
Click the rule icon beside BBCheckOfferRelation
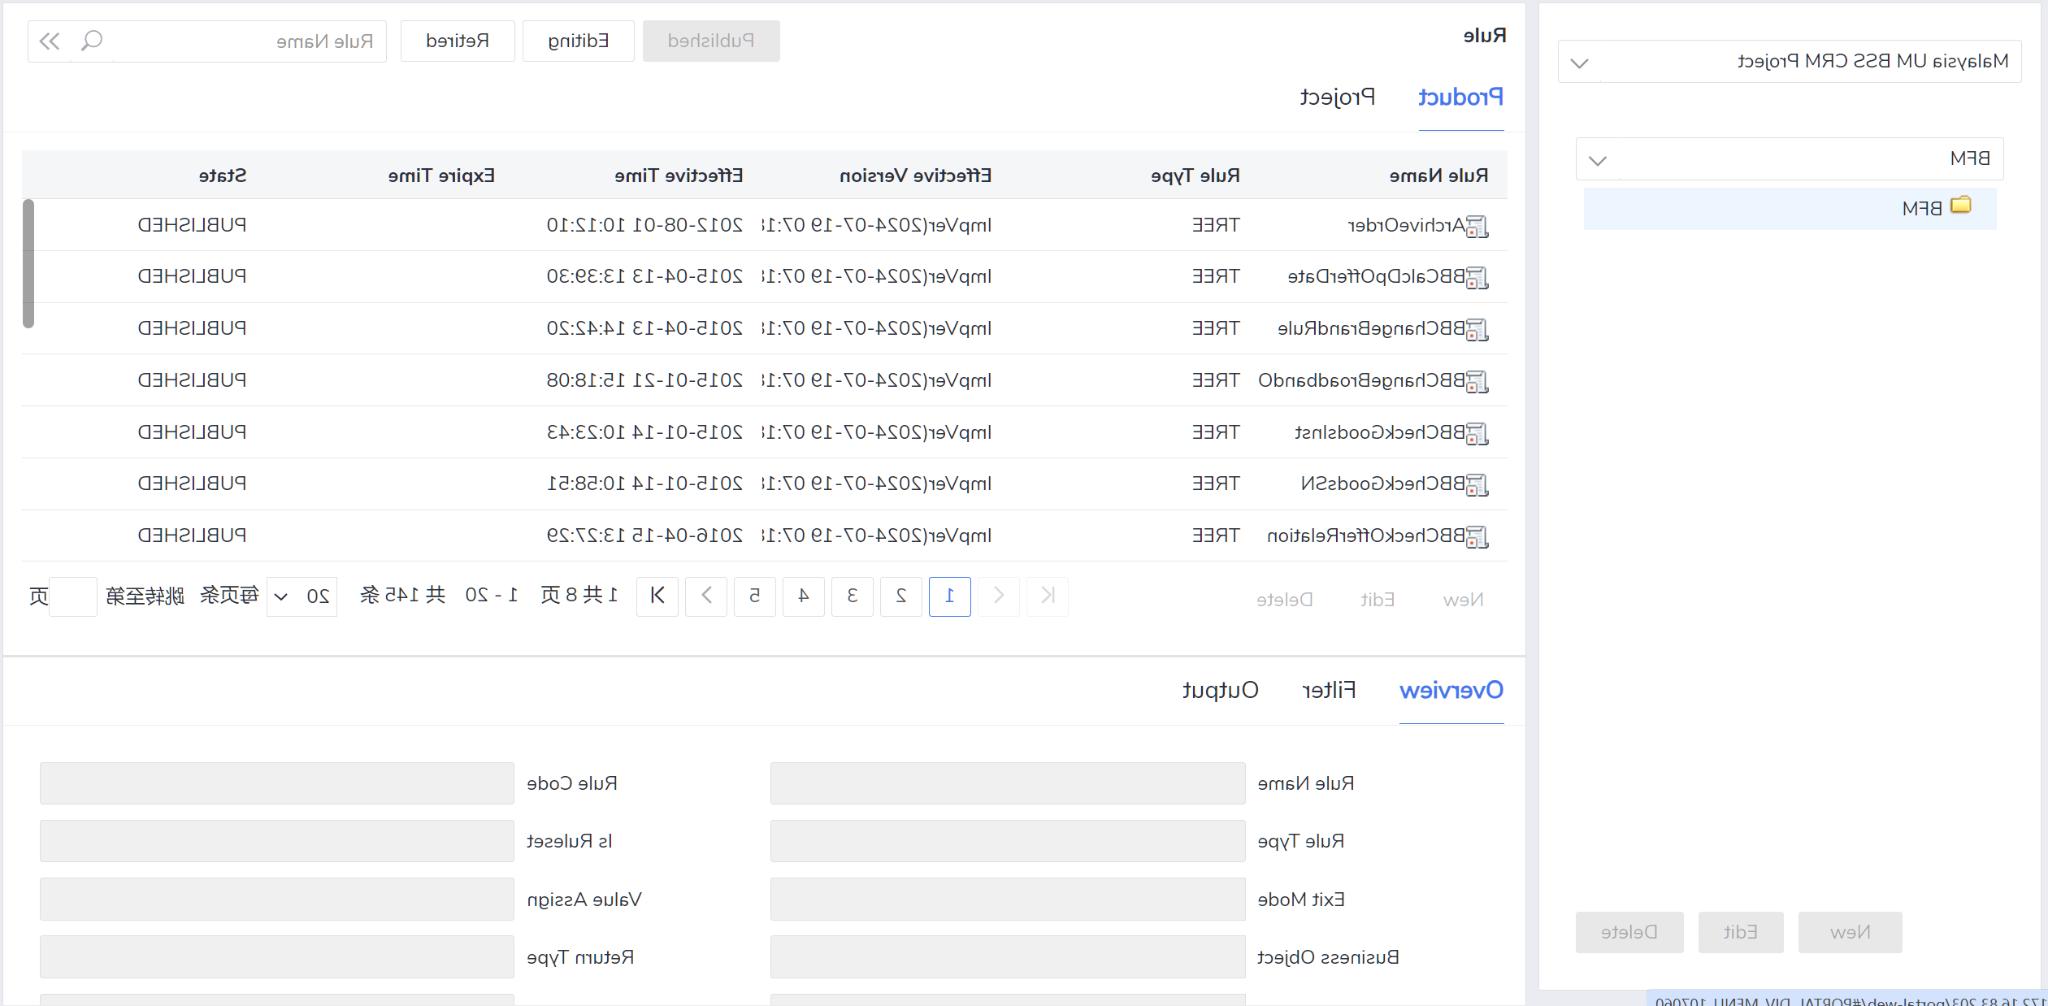(1477, 537)
